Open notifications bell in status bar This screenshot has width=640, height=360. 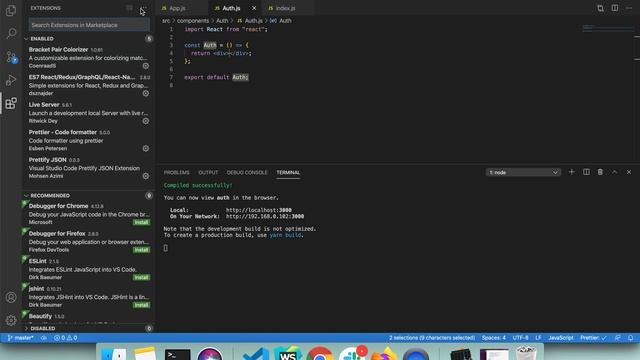click(631, 338)
